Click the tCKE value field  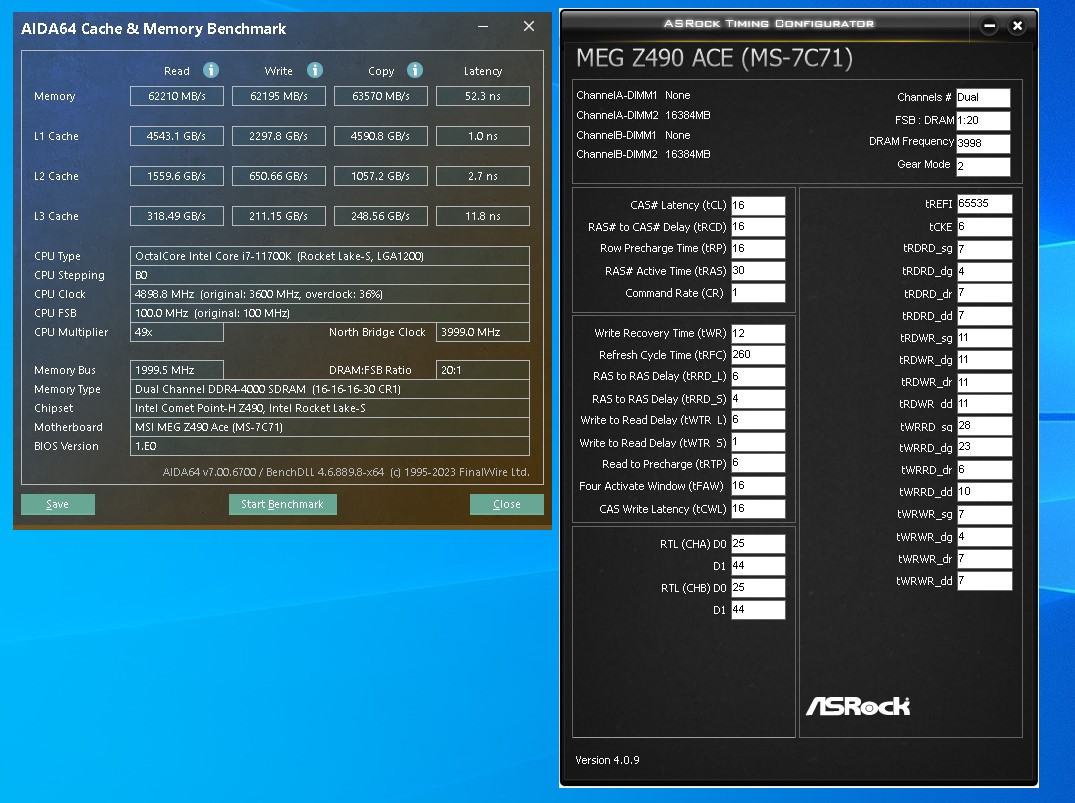click(x=985, y=227)
